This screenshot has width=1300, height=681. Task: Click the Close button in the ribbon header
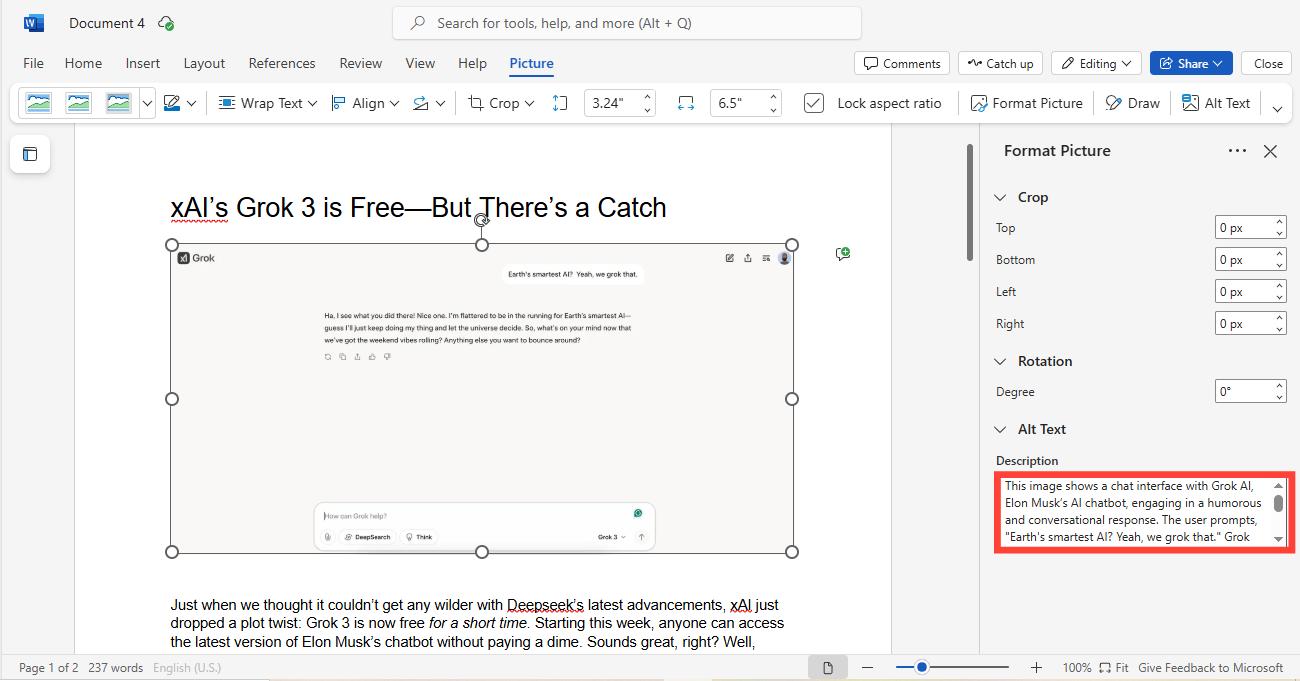point(1267,63)
